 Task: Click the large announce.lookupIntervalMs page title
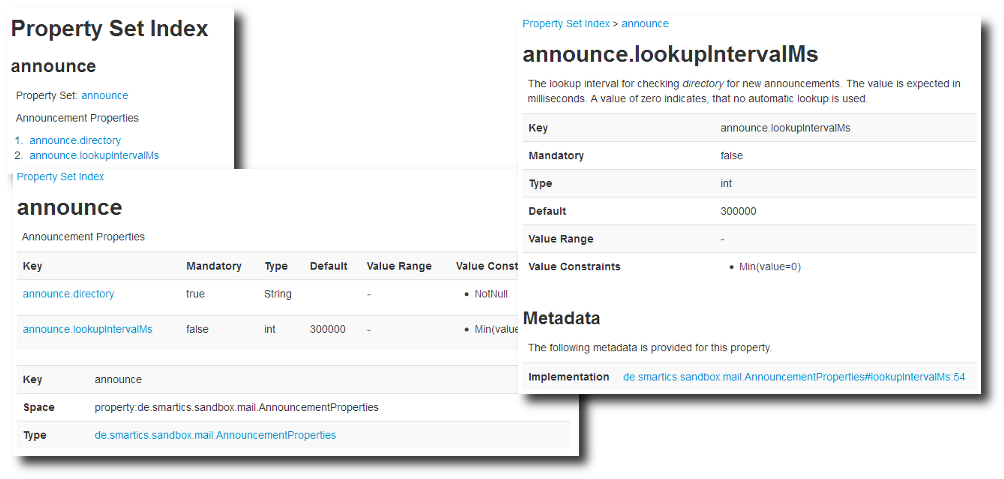pos(670,54)
